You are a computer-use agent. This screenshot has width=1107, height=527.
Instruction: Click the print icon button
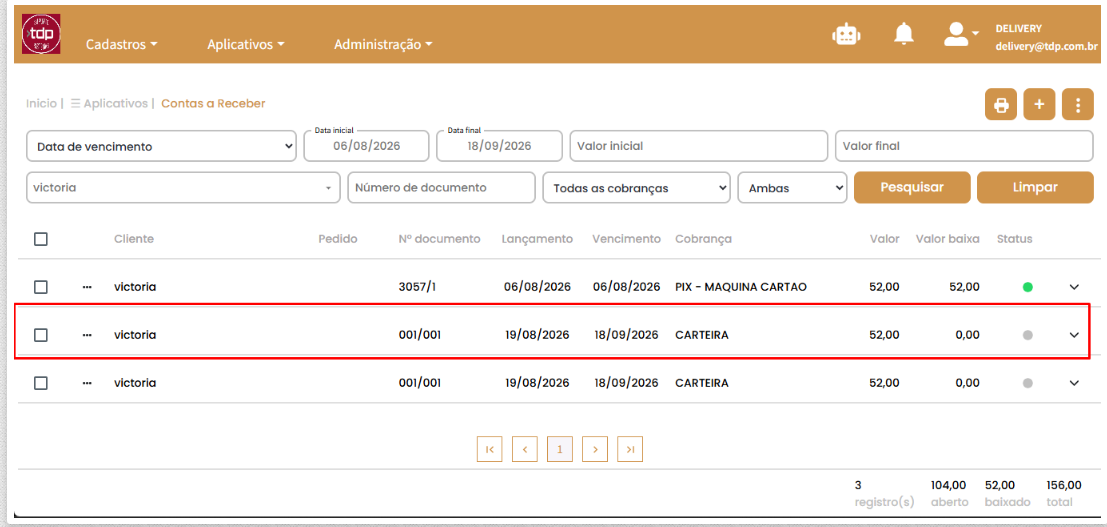pos(1000,105)
